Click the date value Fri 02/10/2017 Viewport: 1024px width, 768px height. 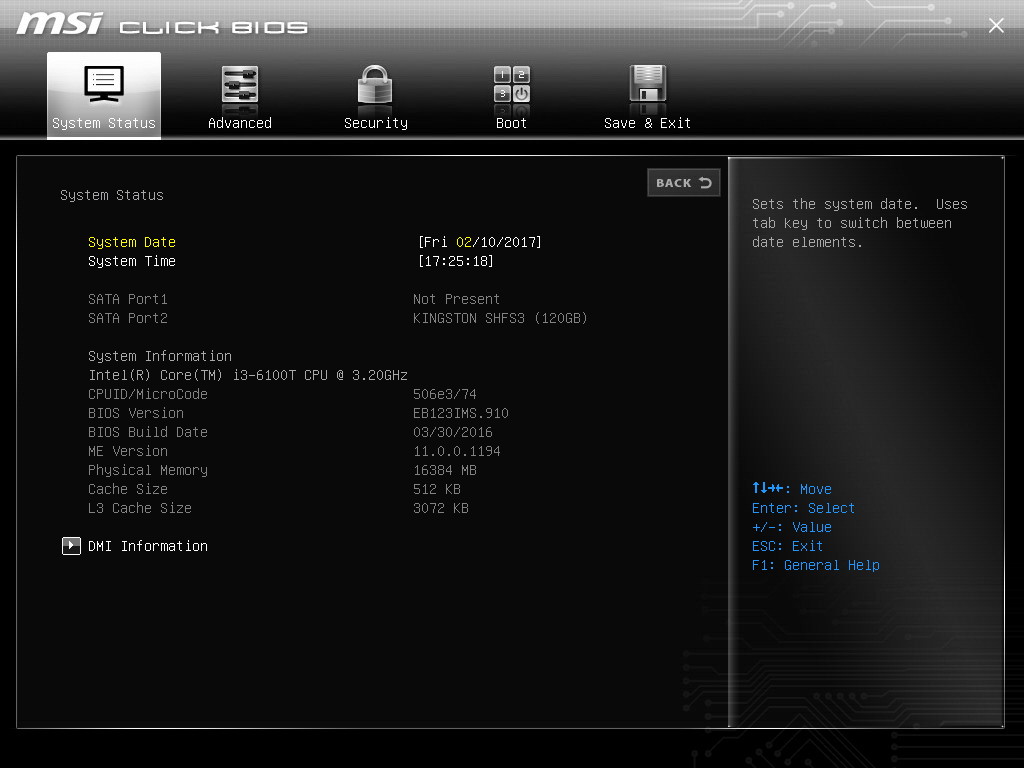tap(480, 242)
